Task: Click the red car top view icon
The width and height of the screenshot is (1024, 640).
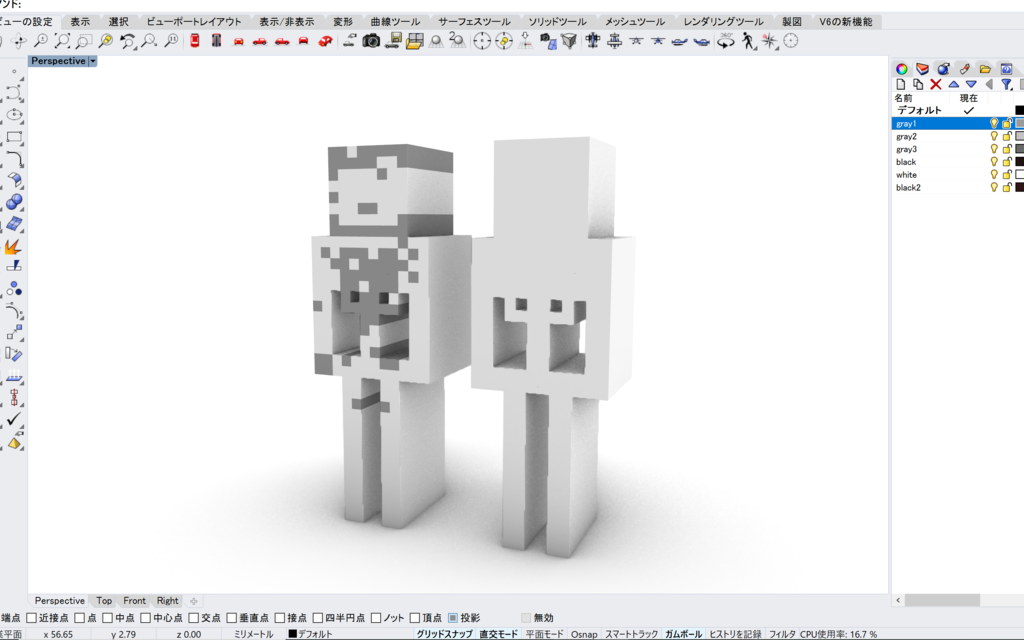Action: [x=195, y=41]
